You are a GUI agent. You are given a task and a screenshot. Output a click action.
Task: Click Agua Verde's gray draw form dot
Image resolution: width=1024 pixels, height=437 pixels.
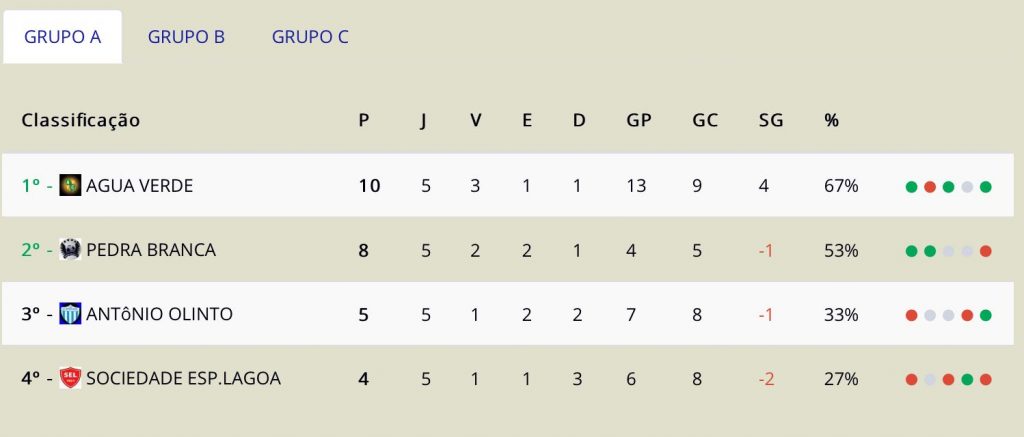[x=967, y=187]
